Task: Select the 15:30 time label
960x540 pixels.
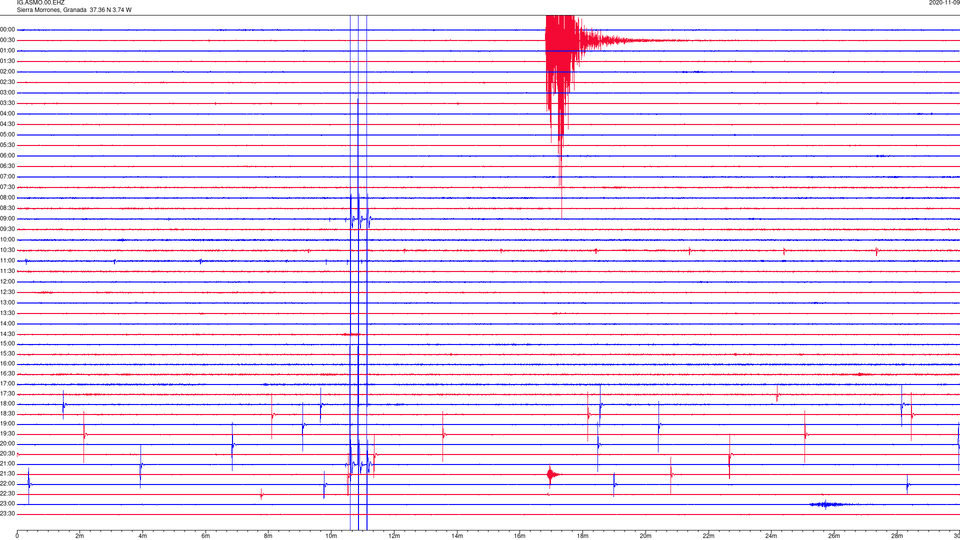Action: 7,353
